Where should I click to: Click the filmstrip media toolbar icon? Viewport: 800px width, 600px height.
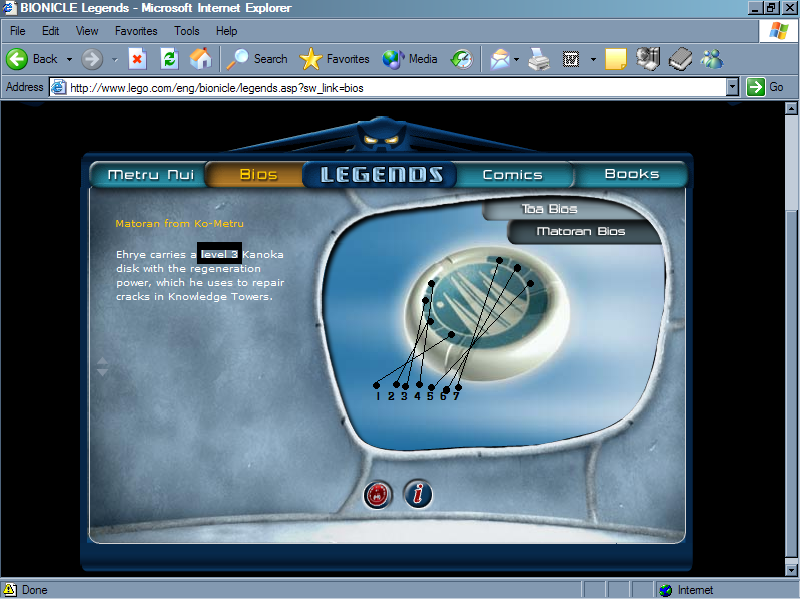coord(648,59)
